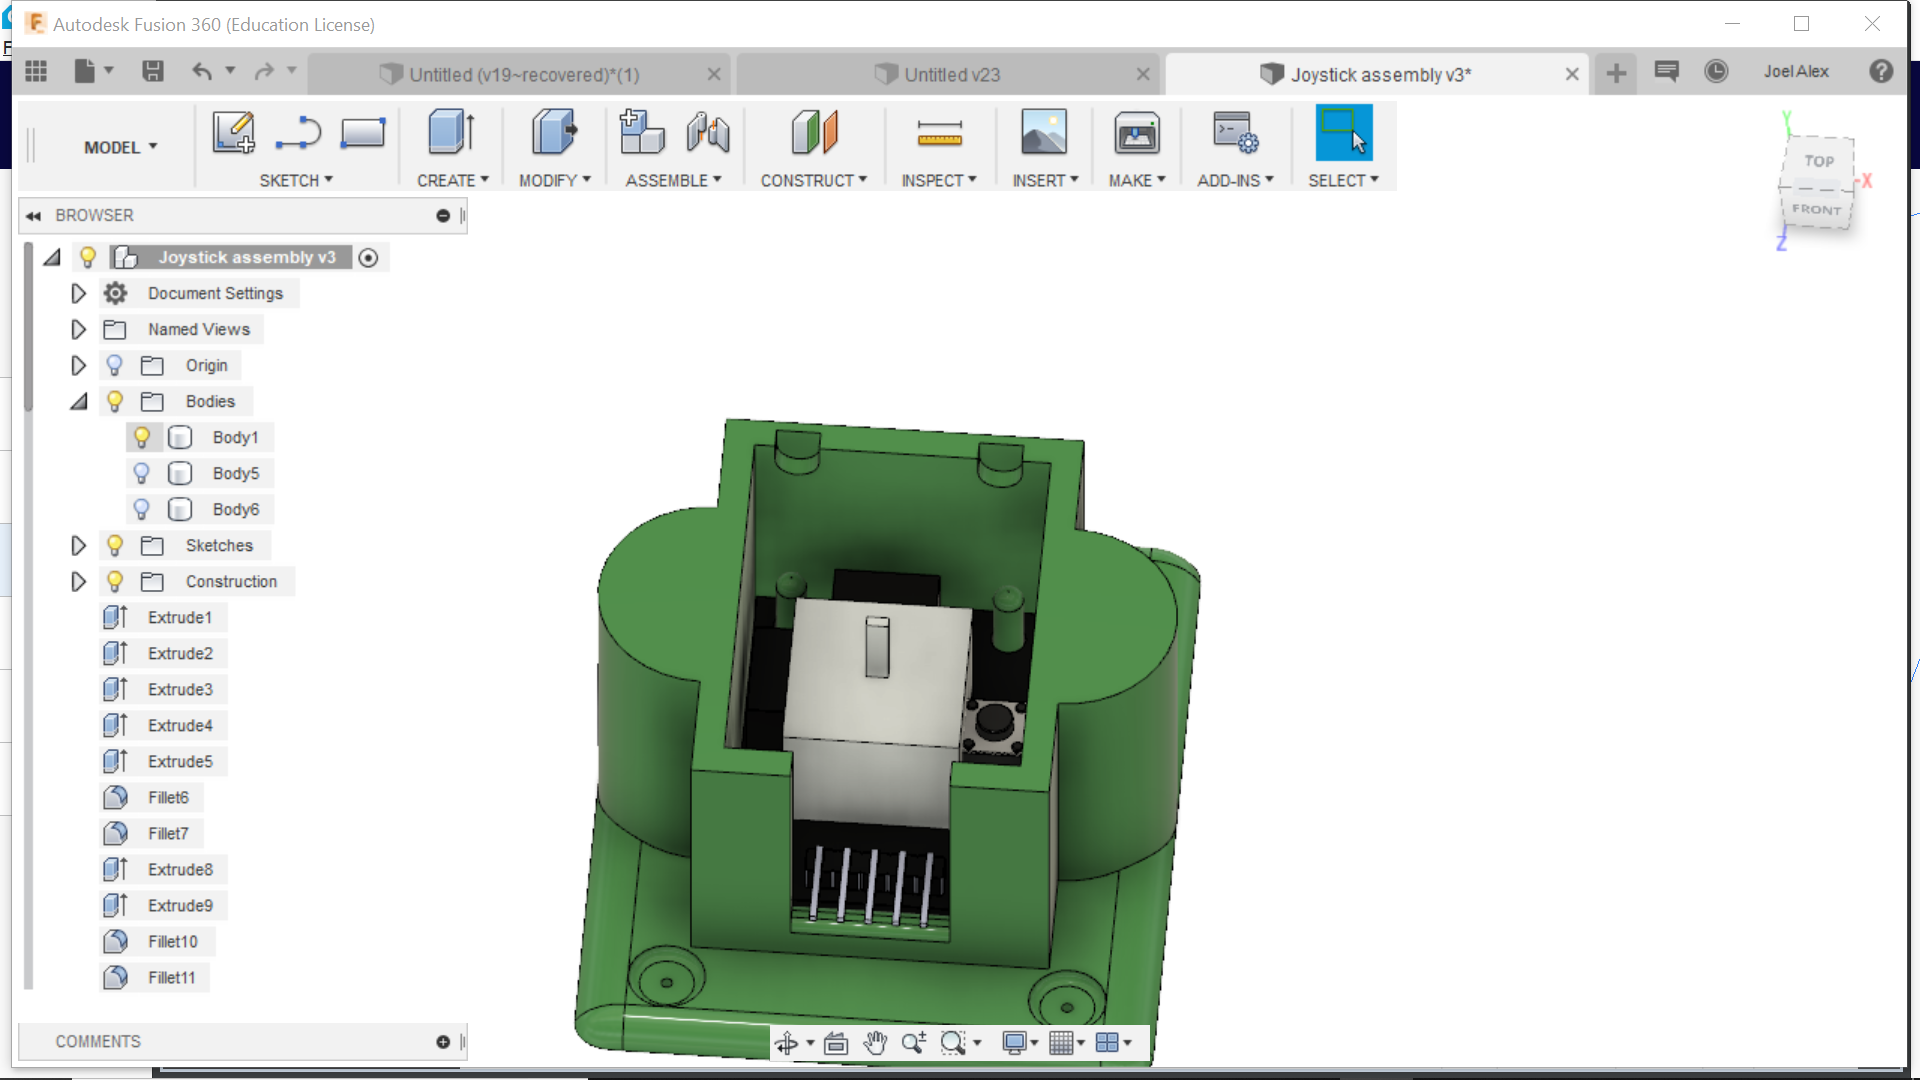Click the Measure ruler icon
Viewport: 1920px width, 1080px height.
tap(939, 132)
